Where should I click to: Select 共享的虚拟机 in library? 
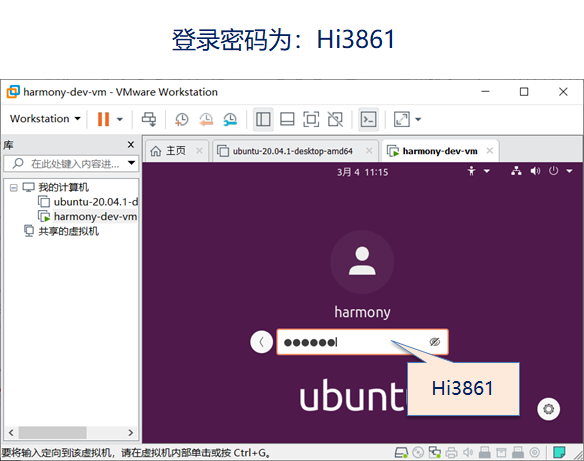click(69, 231)
